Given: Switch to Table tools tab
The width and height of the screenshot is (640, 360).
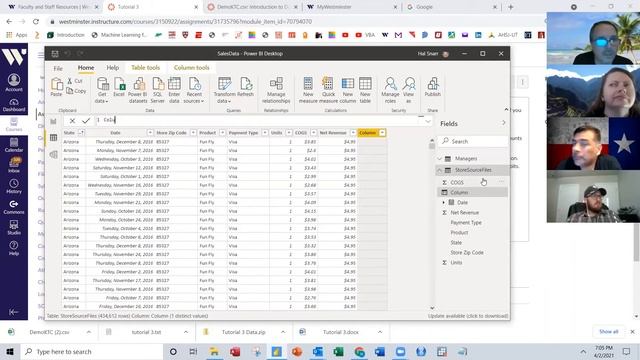Looking at the screenshot, I should point(145,68).
